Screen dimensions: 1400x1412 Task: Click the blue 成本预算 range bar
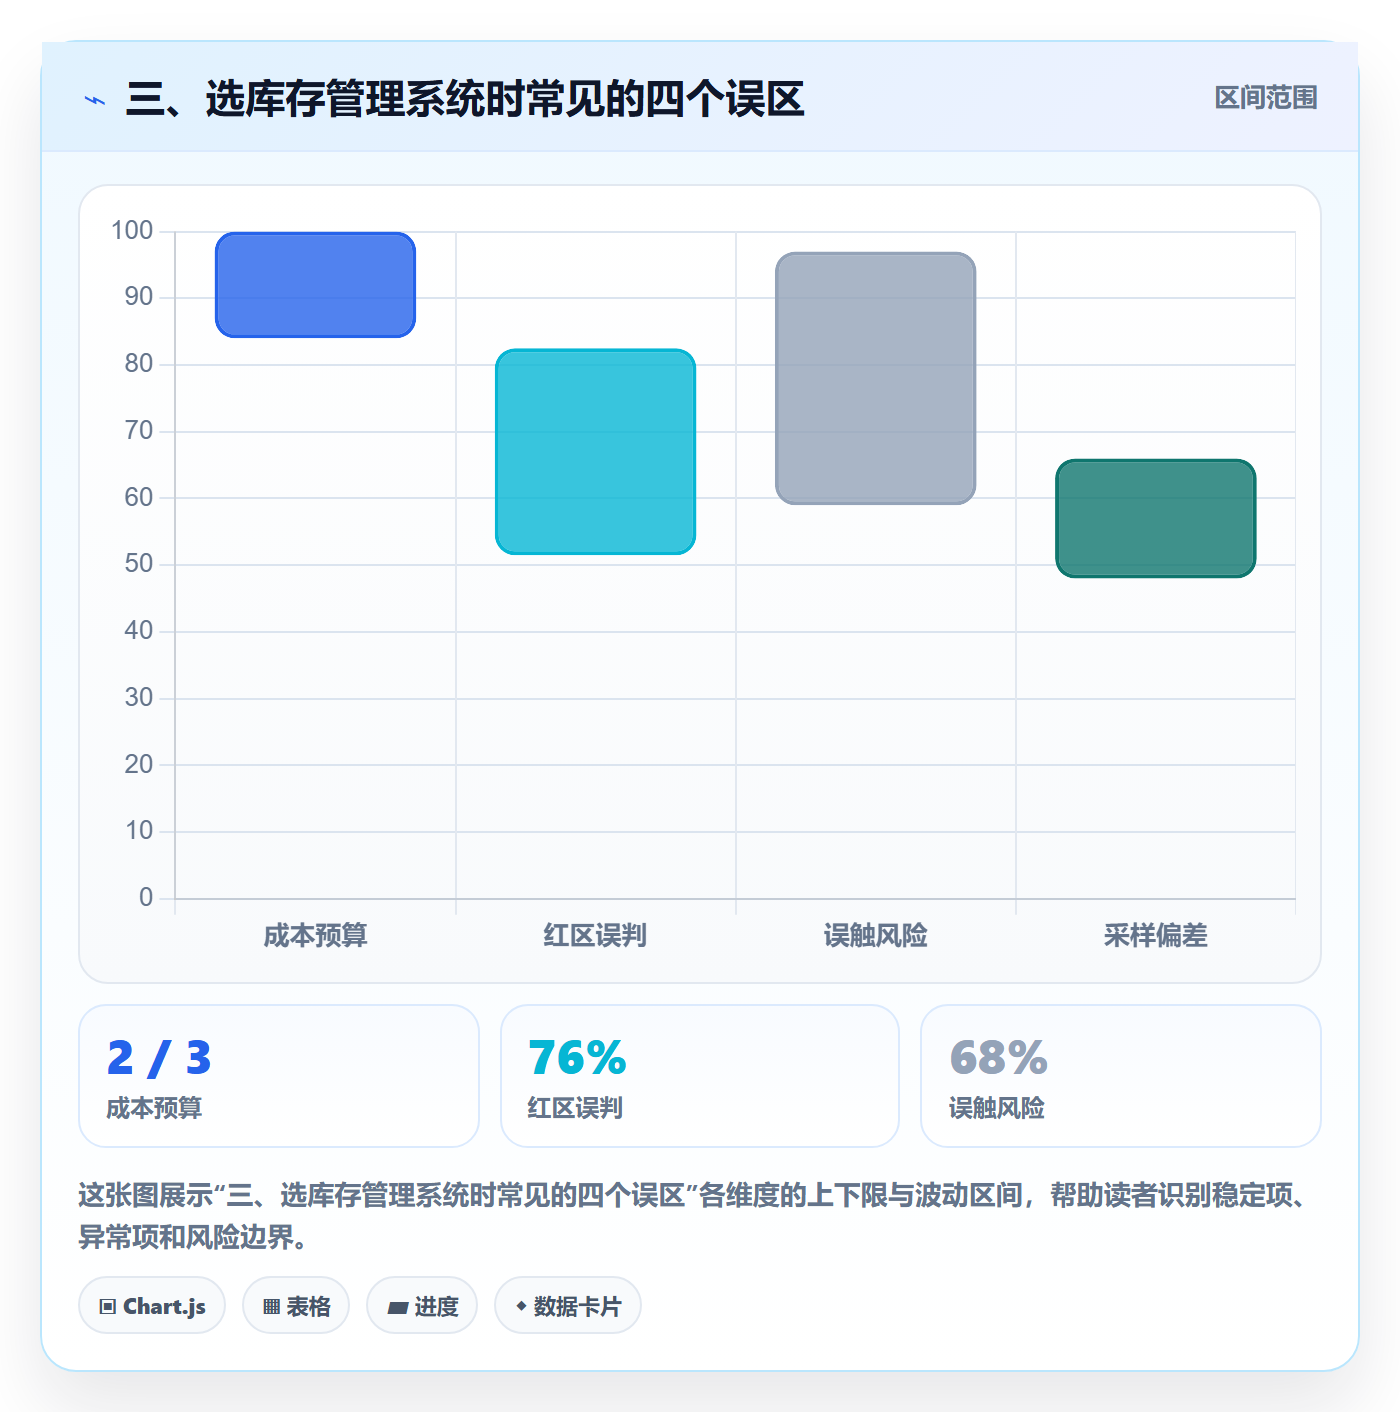tap(315, 285)
